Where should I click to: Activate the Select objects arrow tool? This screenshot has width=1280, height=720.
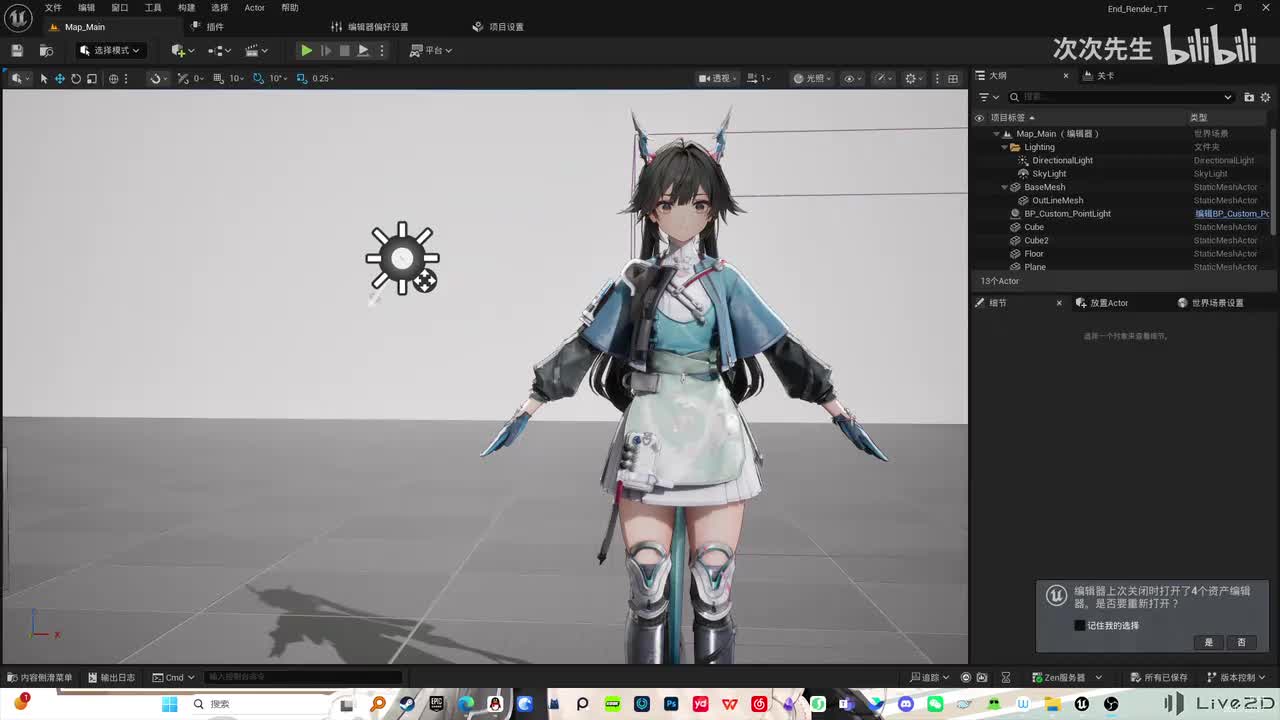tap(43, 78)
